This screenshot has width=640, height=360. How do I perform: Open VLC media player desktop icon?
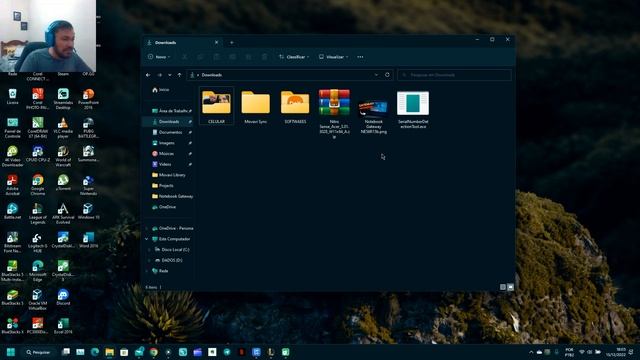[x=63, y=128]
